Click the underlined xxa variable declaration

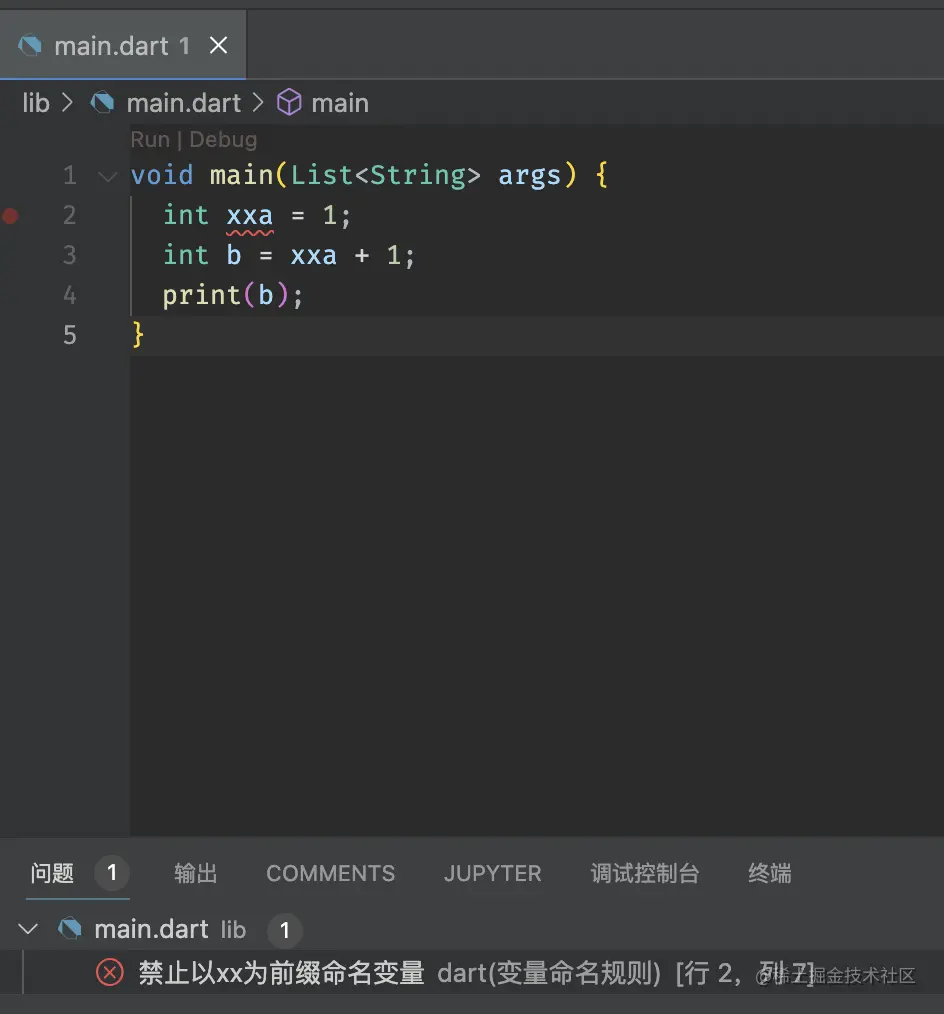tap(250, 216)
